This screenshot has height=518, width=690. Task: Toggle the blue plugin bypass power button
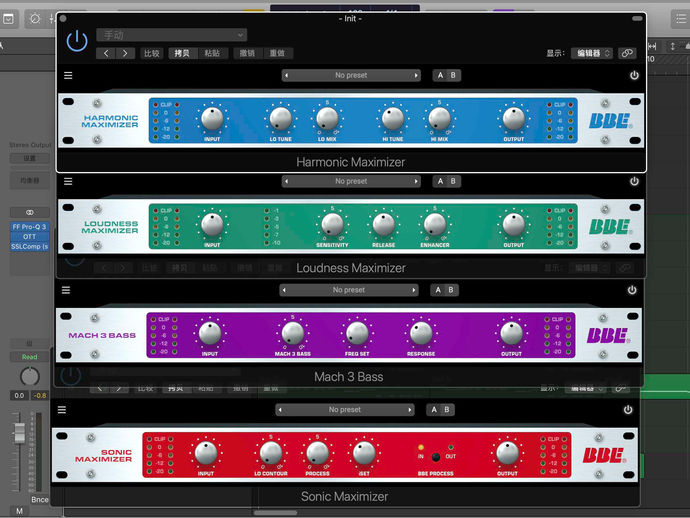[x=77, y=41]
